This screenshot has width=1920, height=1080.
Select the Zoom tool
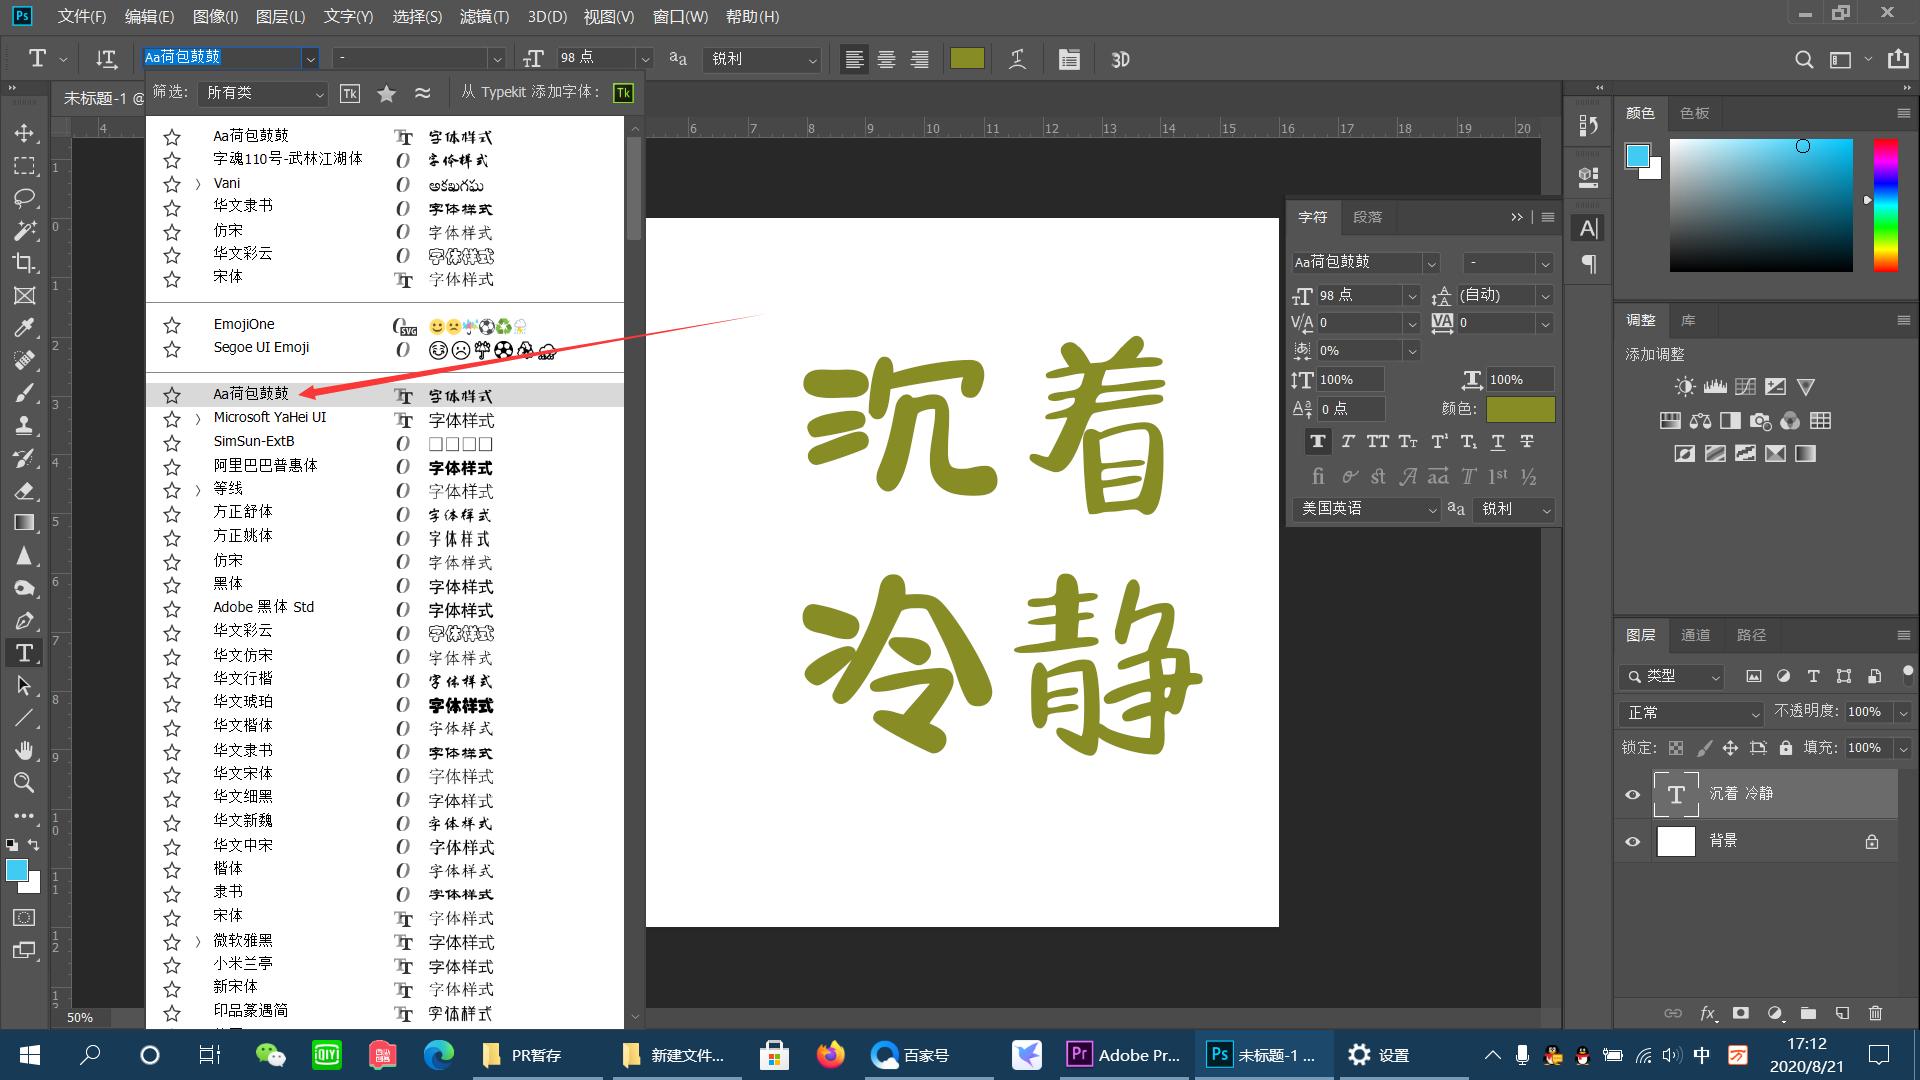click(24, 783)
